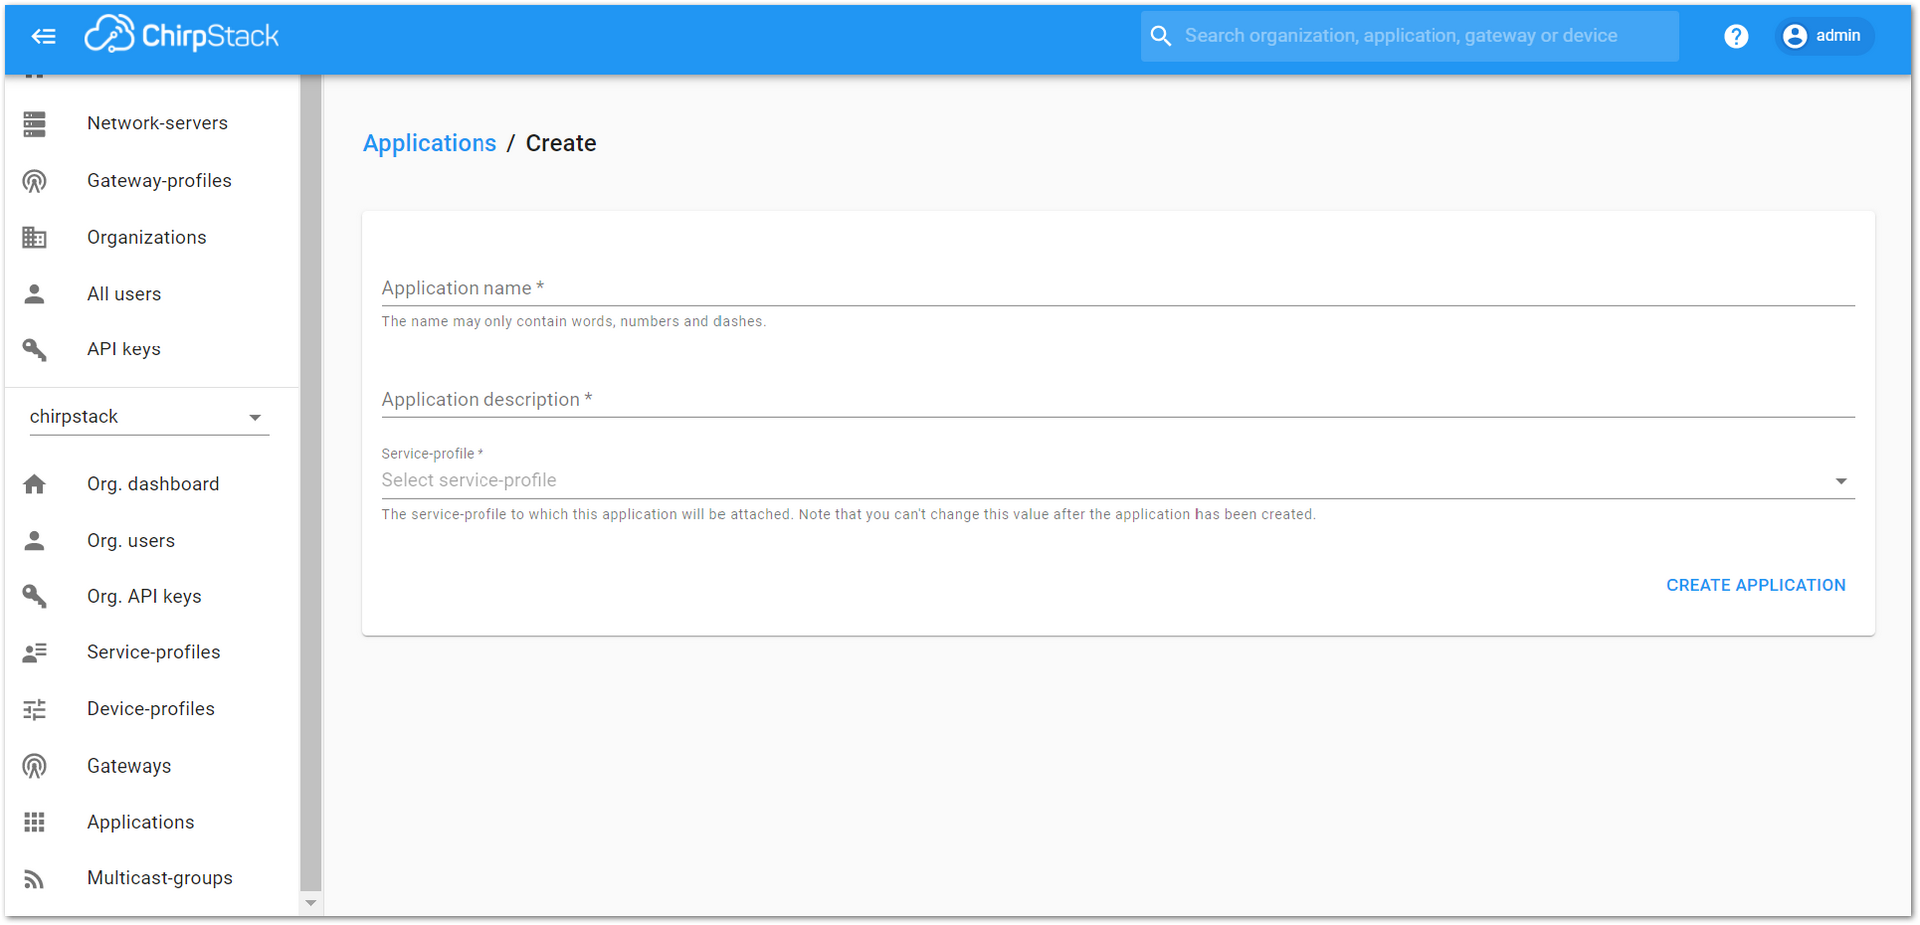Open the Device-profiles page
Screen dimensions: 1920x925
click(x=152, y=709)
